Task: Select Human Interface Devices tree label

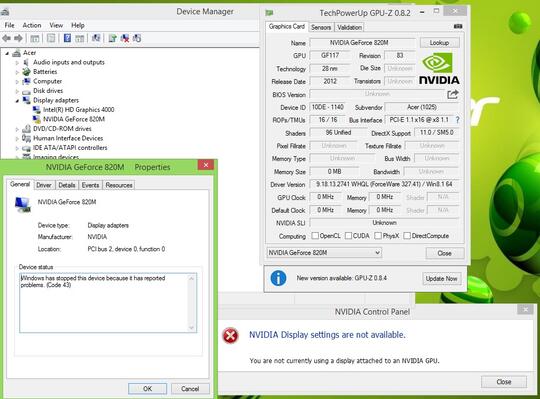Action: click(x=68, y=138)
